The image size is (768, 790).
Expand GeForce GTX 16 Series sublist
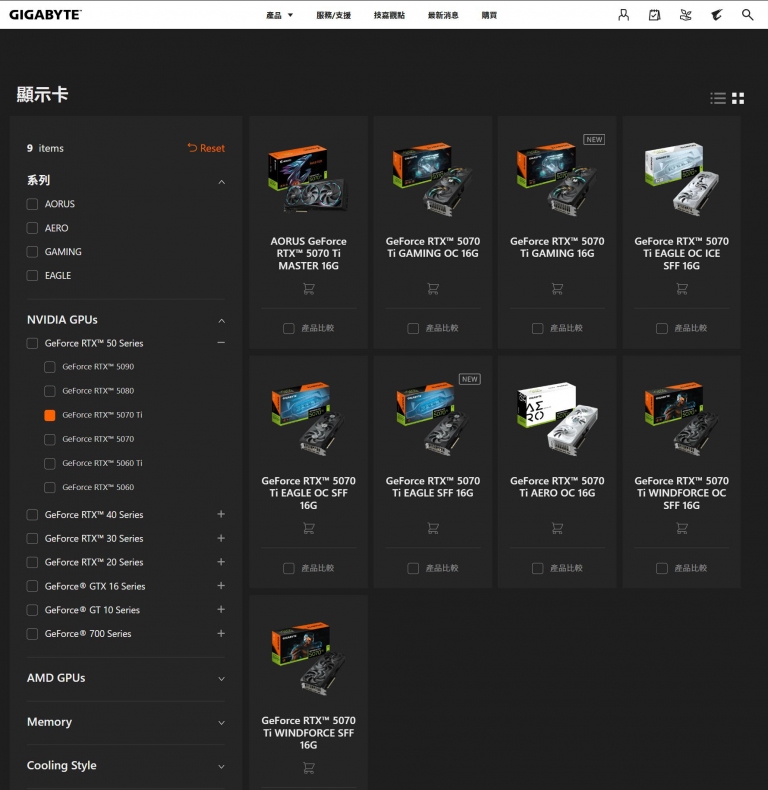click(221, 585)
